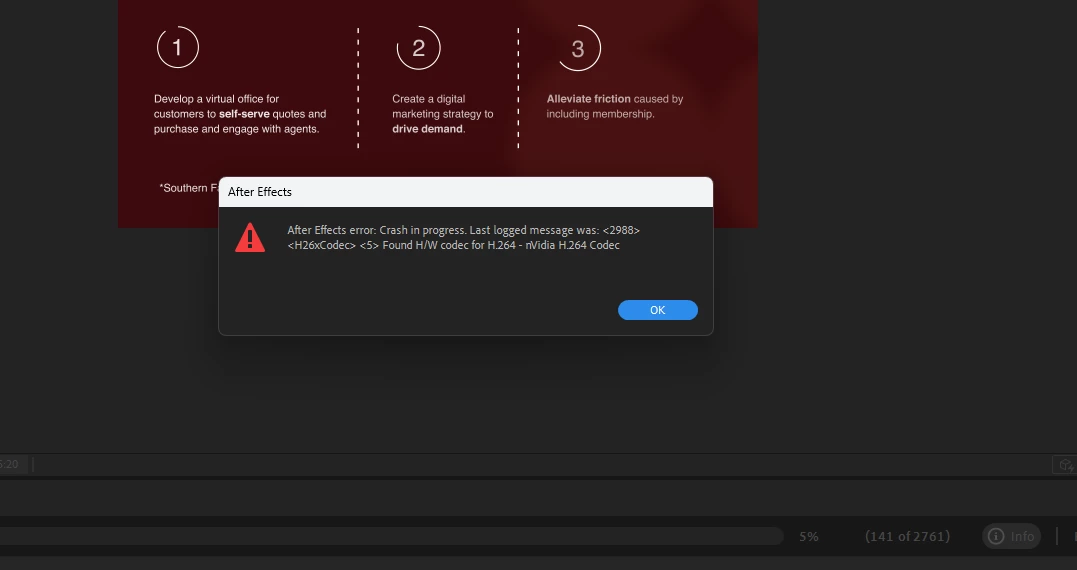Image resolution: width=1077 pixels, height=570 pixels.
Task: Click the '*Southern' footnote text
Action: click(189, 188)
